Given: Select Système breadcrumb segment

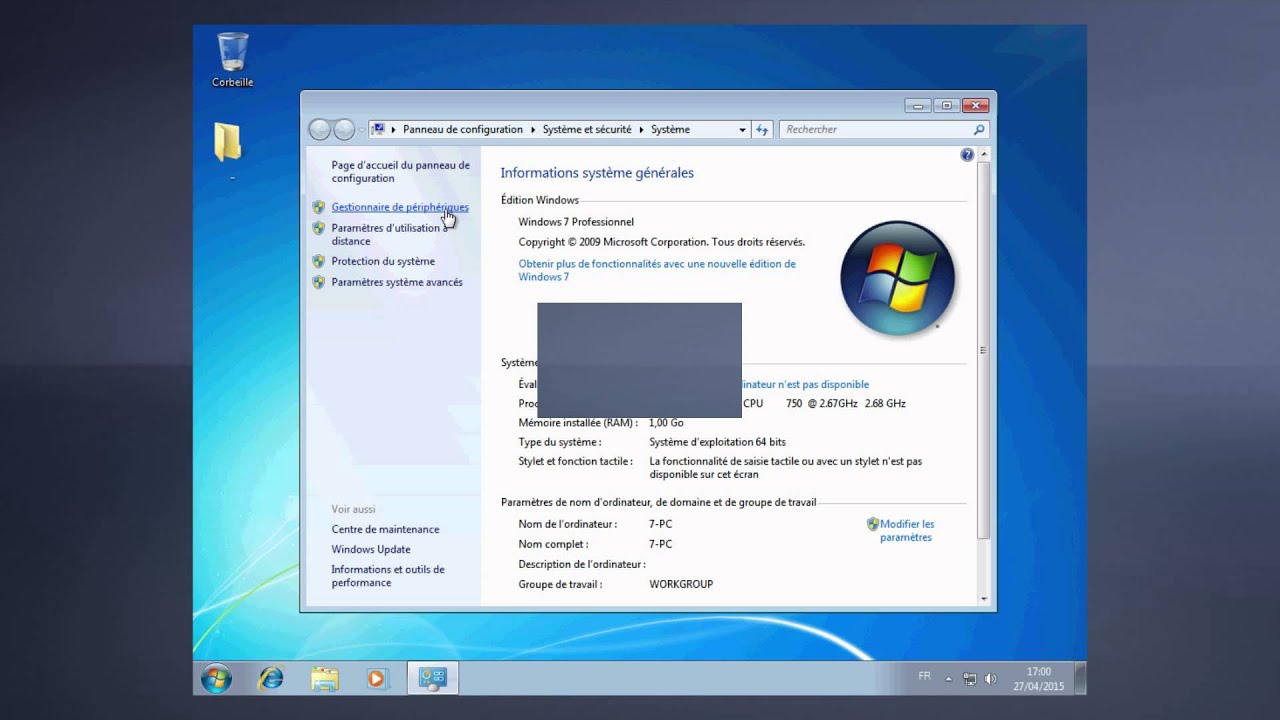Looking at the screenshot, I should pyautogui.click(x=670, y=129).
